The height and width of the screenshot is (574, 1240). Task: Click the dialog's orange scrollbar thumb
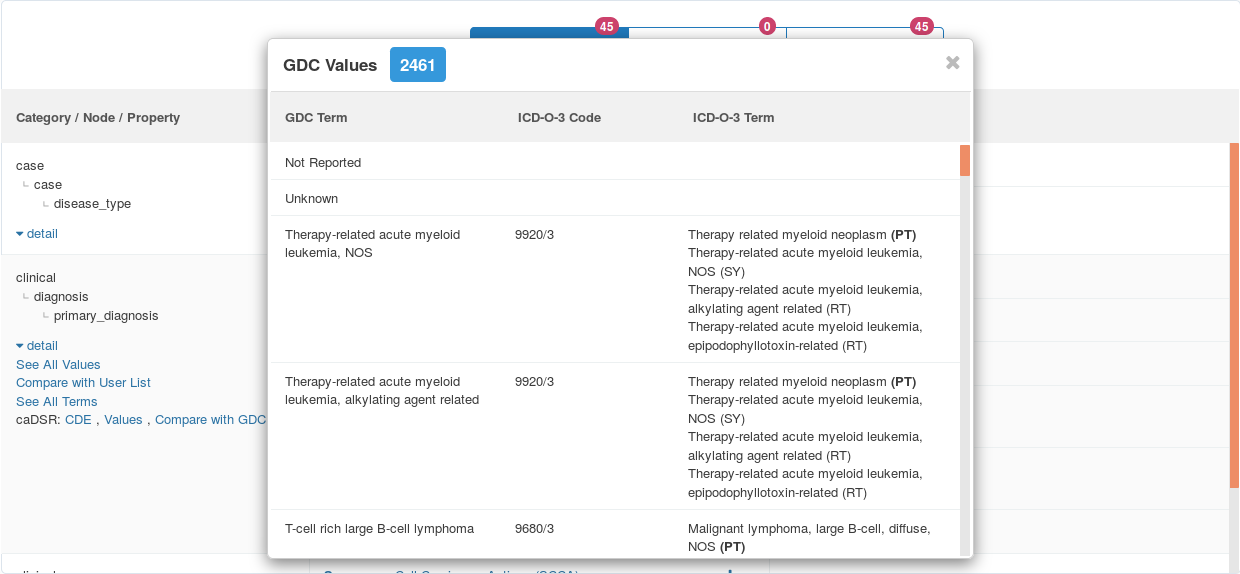[965, 160]
